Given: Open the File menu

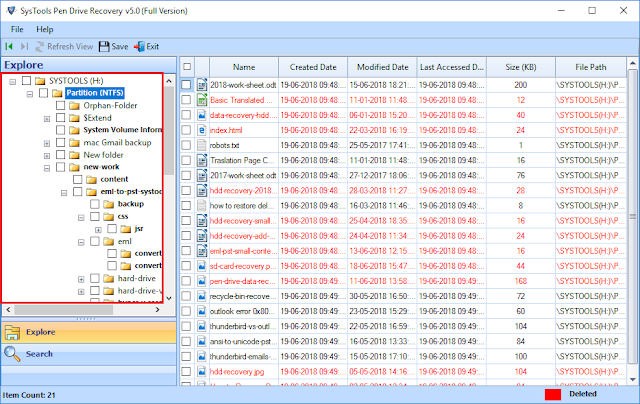Looking at the screenshot, I should coord(17,29).
